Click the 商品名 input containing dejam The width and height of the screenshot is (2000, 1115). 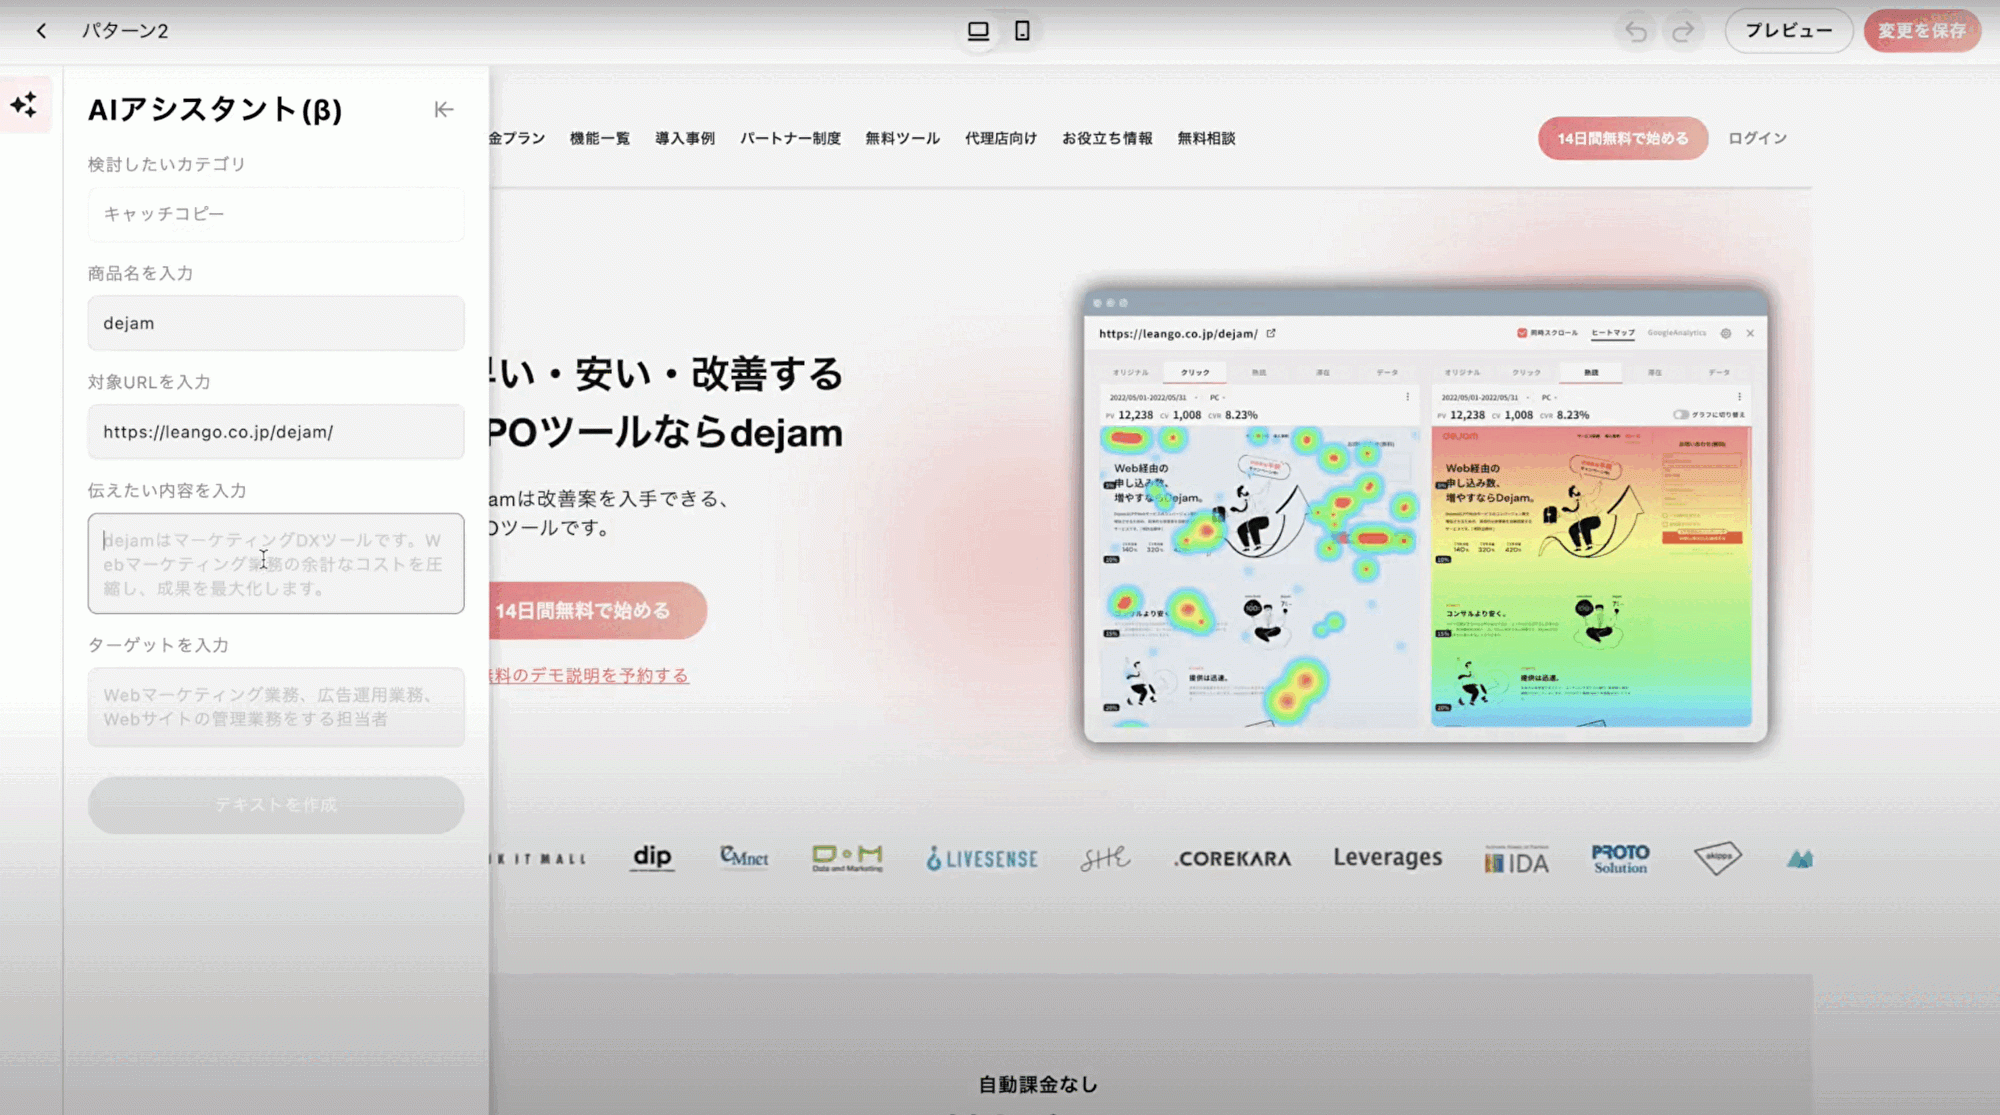click(276, 323)
